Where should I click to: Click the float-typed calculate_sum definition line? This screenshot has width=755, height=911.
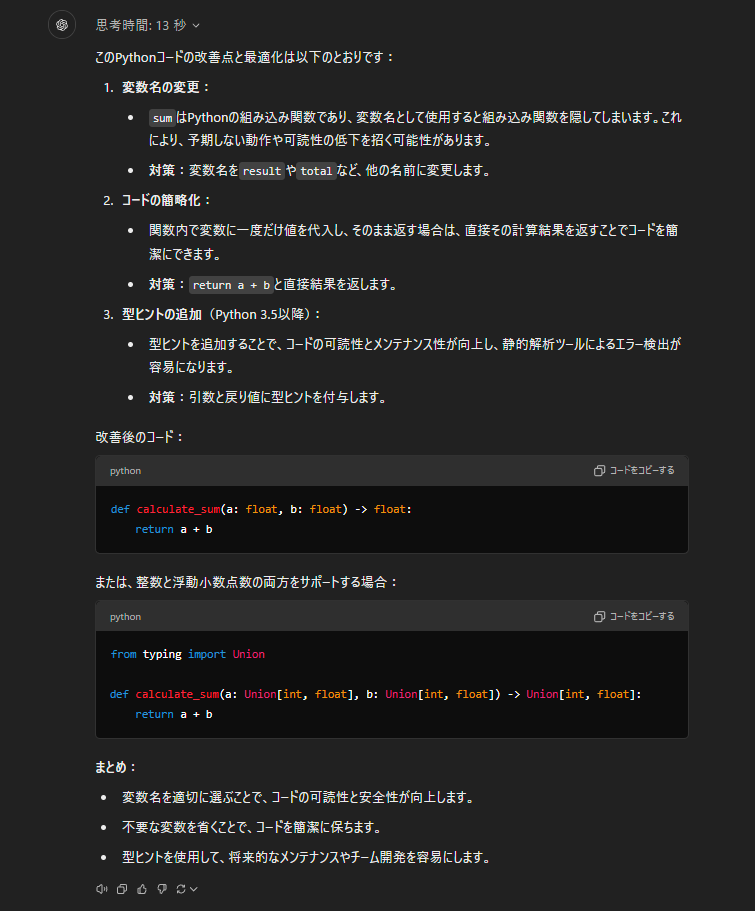[x=260, y=509]
